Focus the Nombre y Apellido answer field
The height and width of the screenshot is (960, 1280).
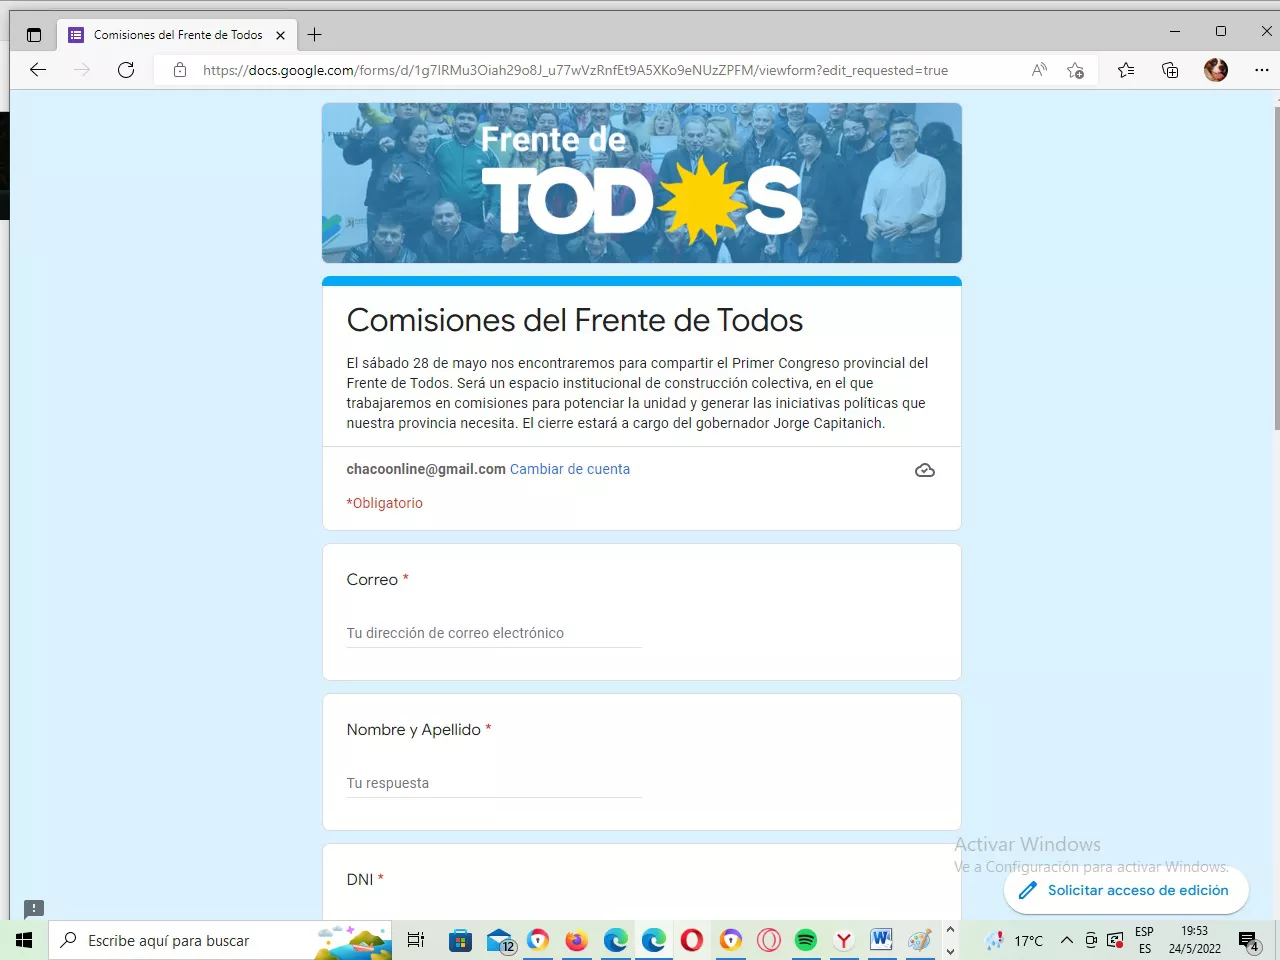[494, 783]
